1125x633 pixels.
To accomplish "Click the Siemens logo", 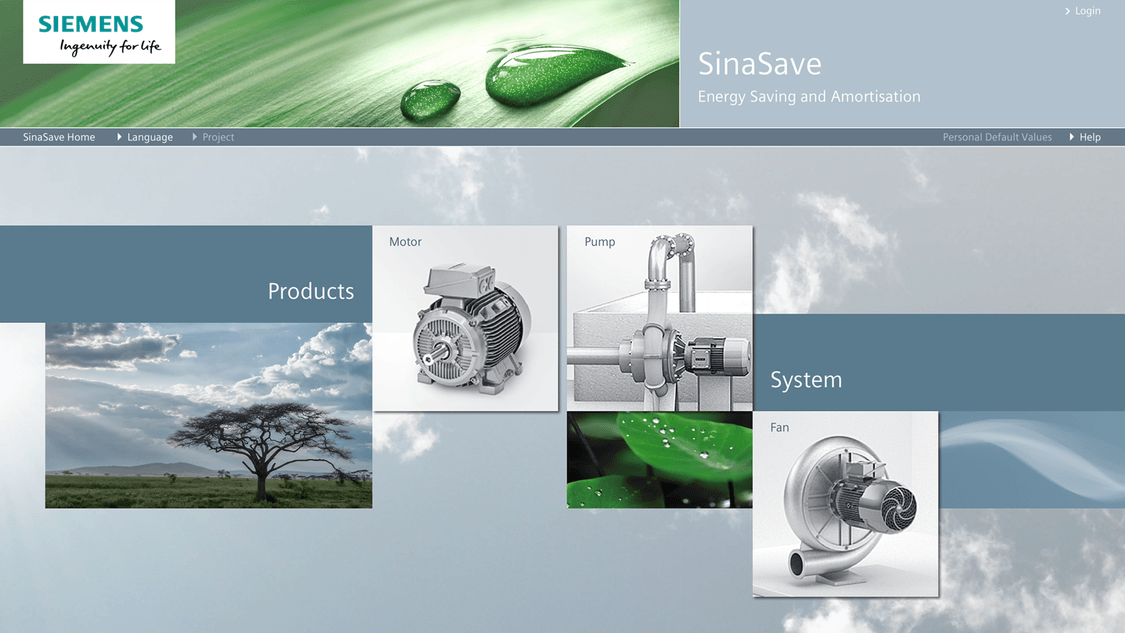I will tap(98, 32).
